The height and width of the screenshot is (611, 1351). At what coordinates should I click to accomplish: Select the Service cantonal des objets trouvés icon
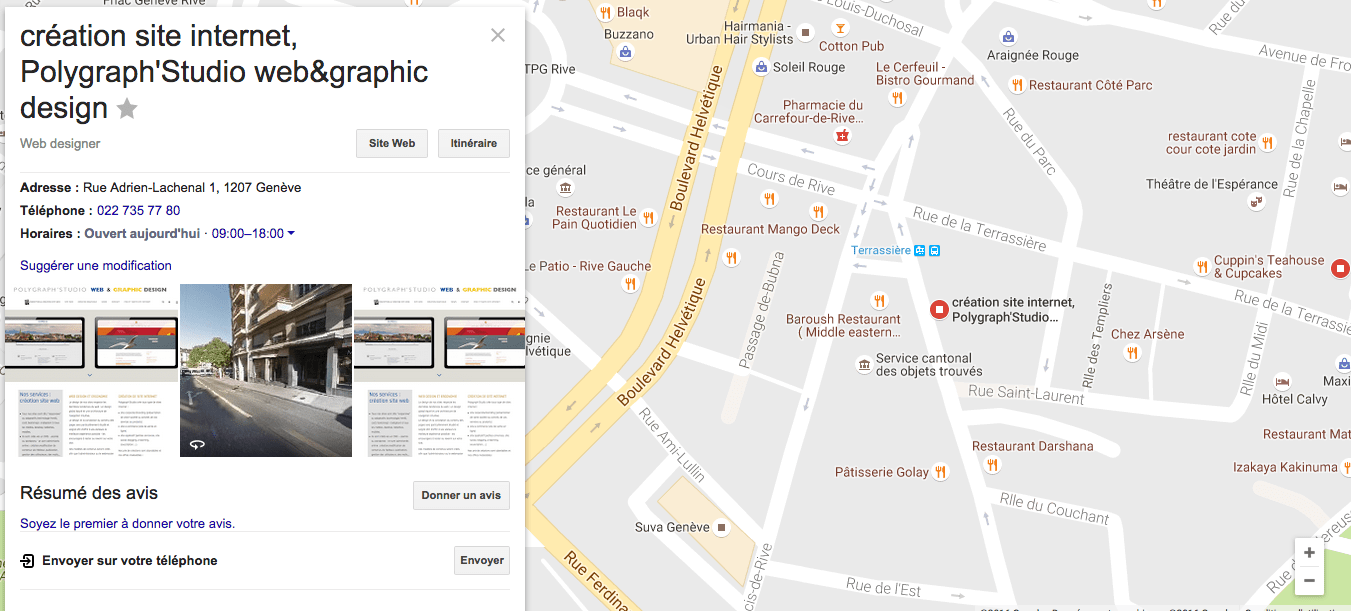(x=864, y=365)
